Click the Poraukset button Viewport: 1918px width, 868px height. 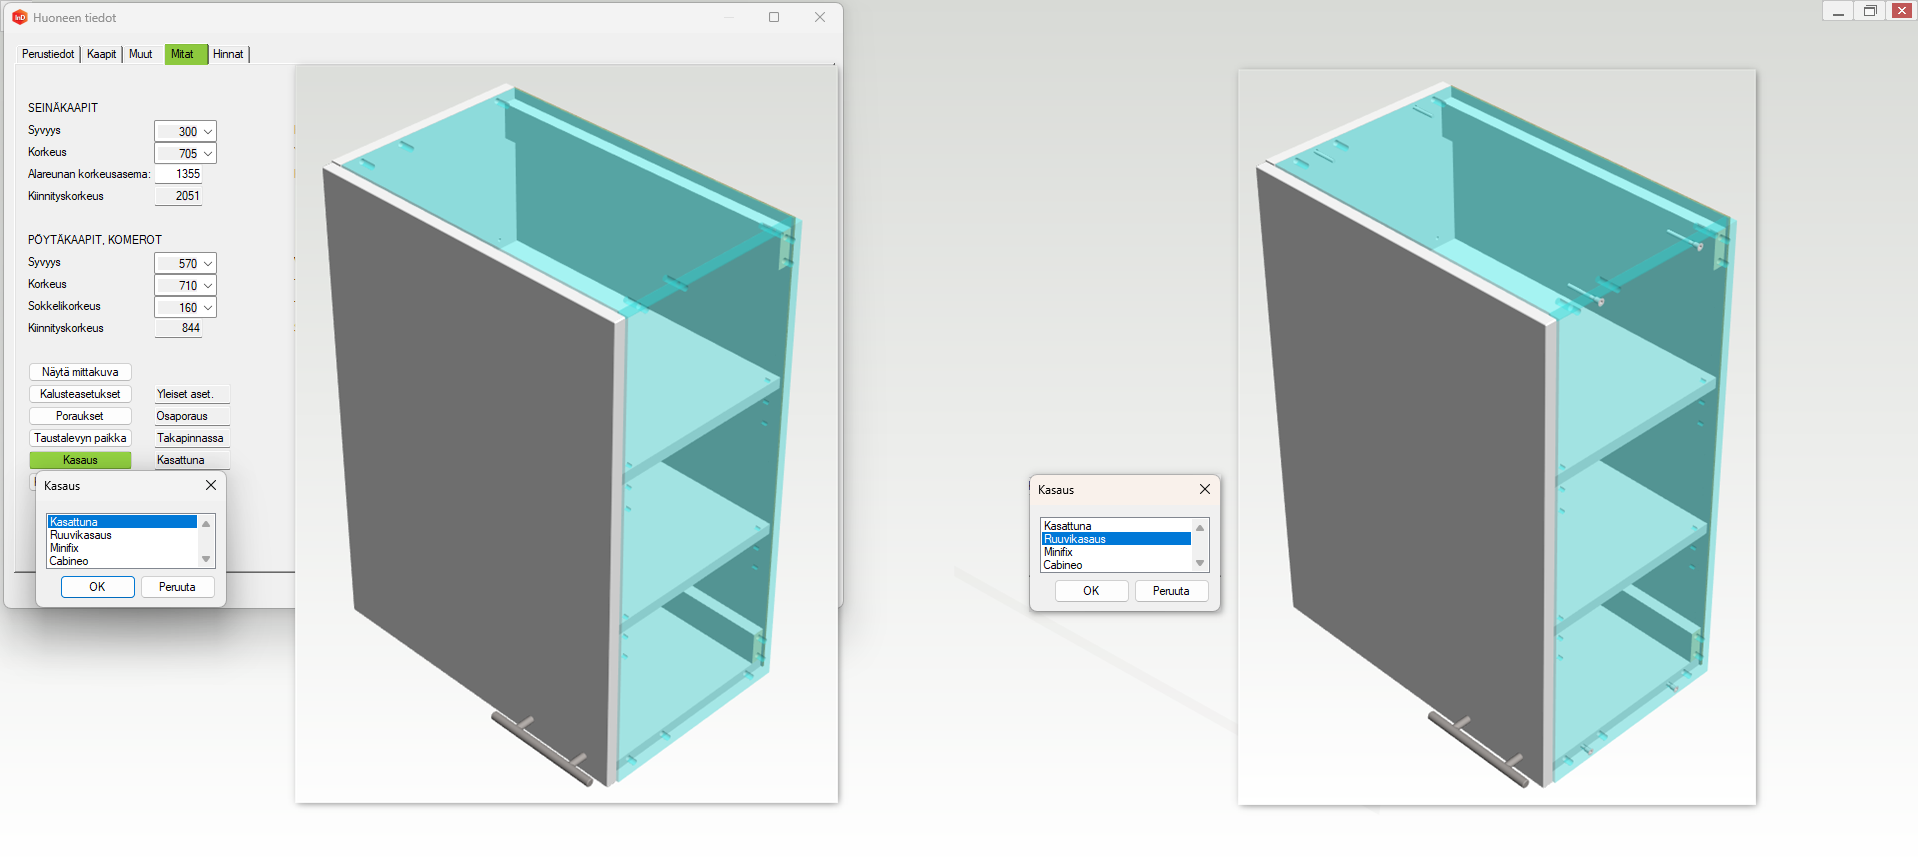tap(80, 416)
